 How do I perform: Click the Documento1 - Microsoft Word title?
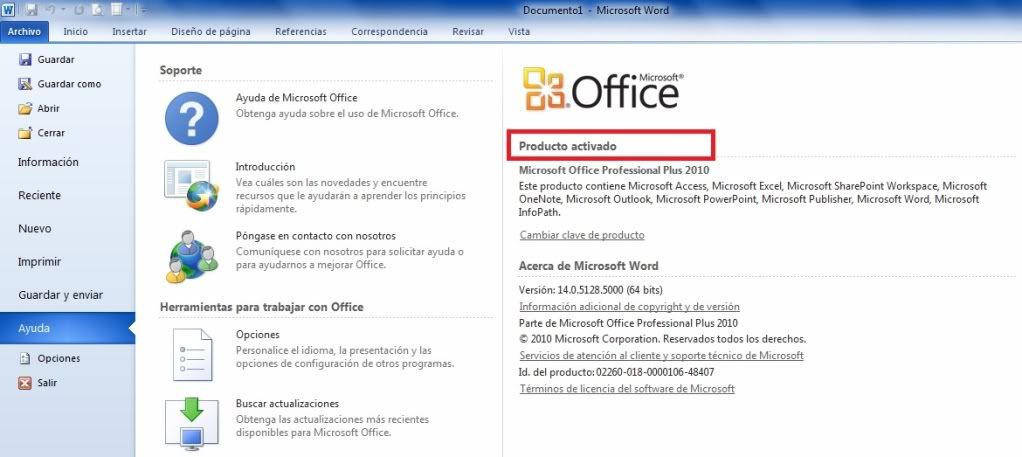[x=596, y=10]
